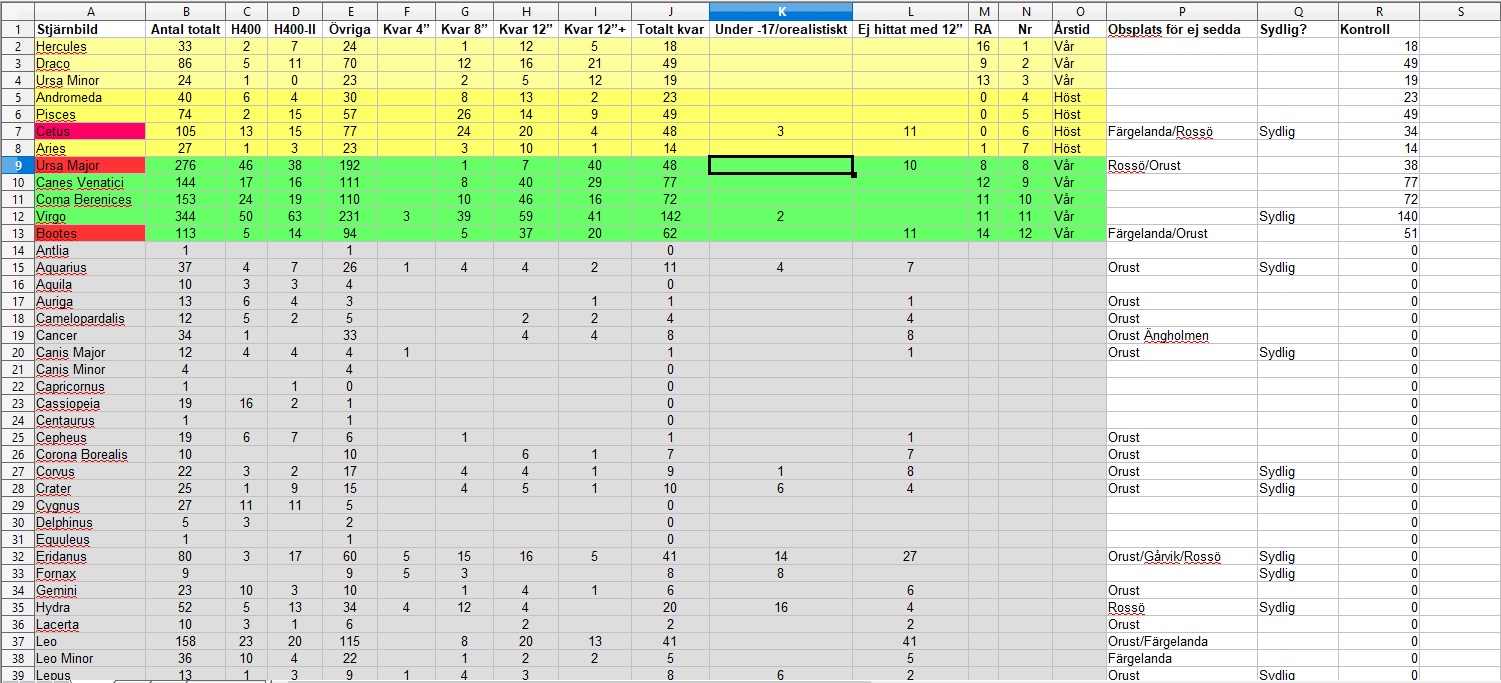Click the Ursa Major cell
1501x683 pixels.
click(x=89, y=165)
